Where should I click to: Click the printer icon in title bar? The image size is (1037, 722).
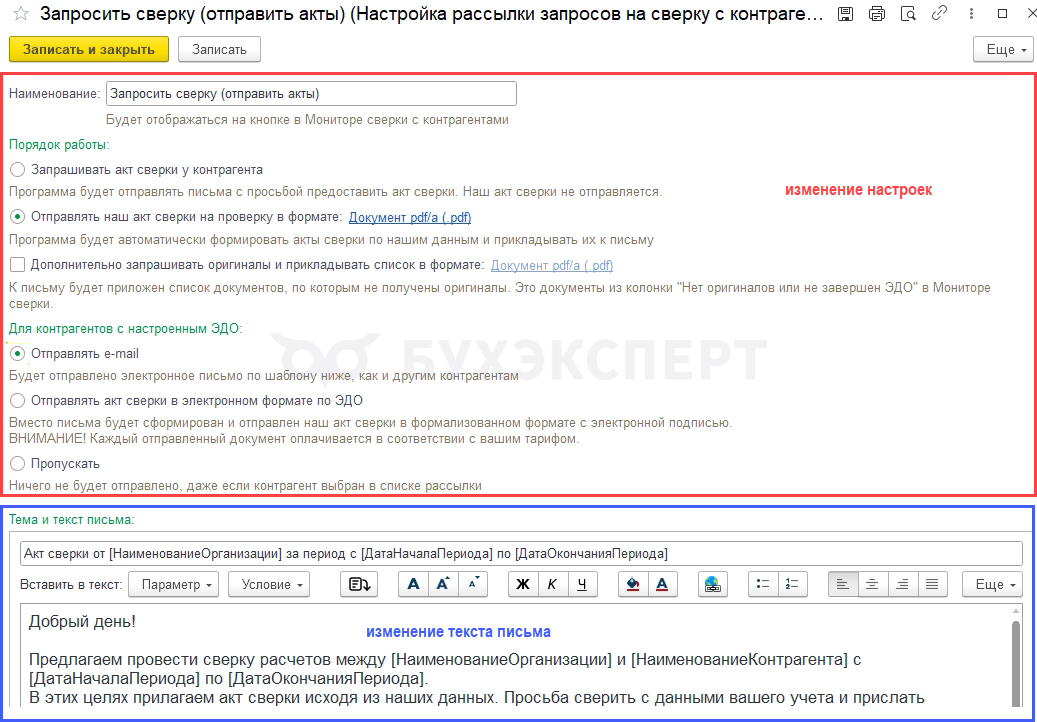pos(877,13)
